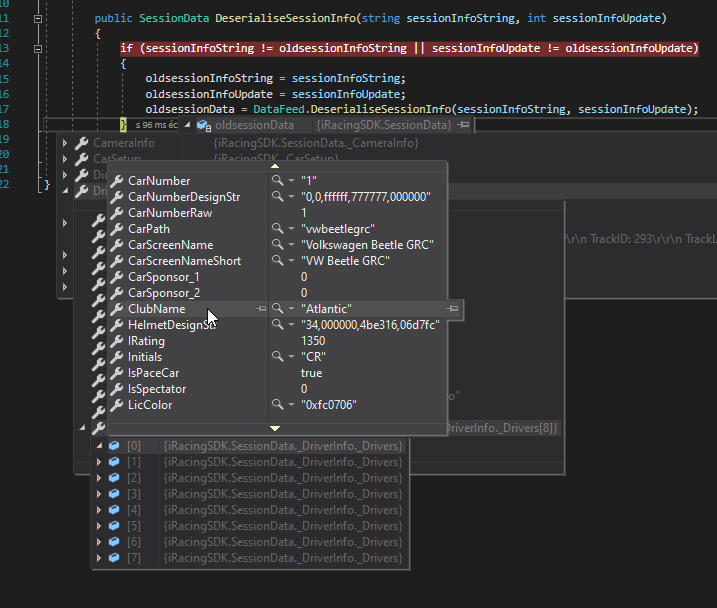
Task: Expand Drivers element [1]
Action: [99, 462]
